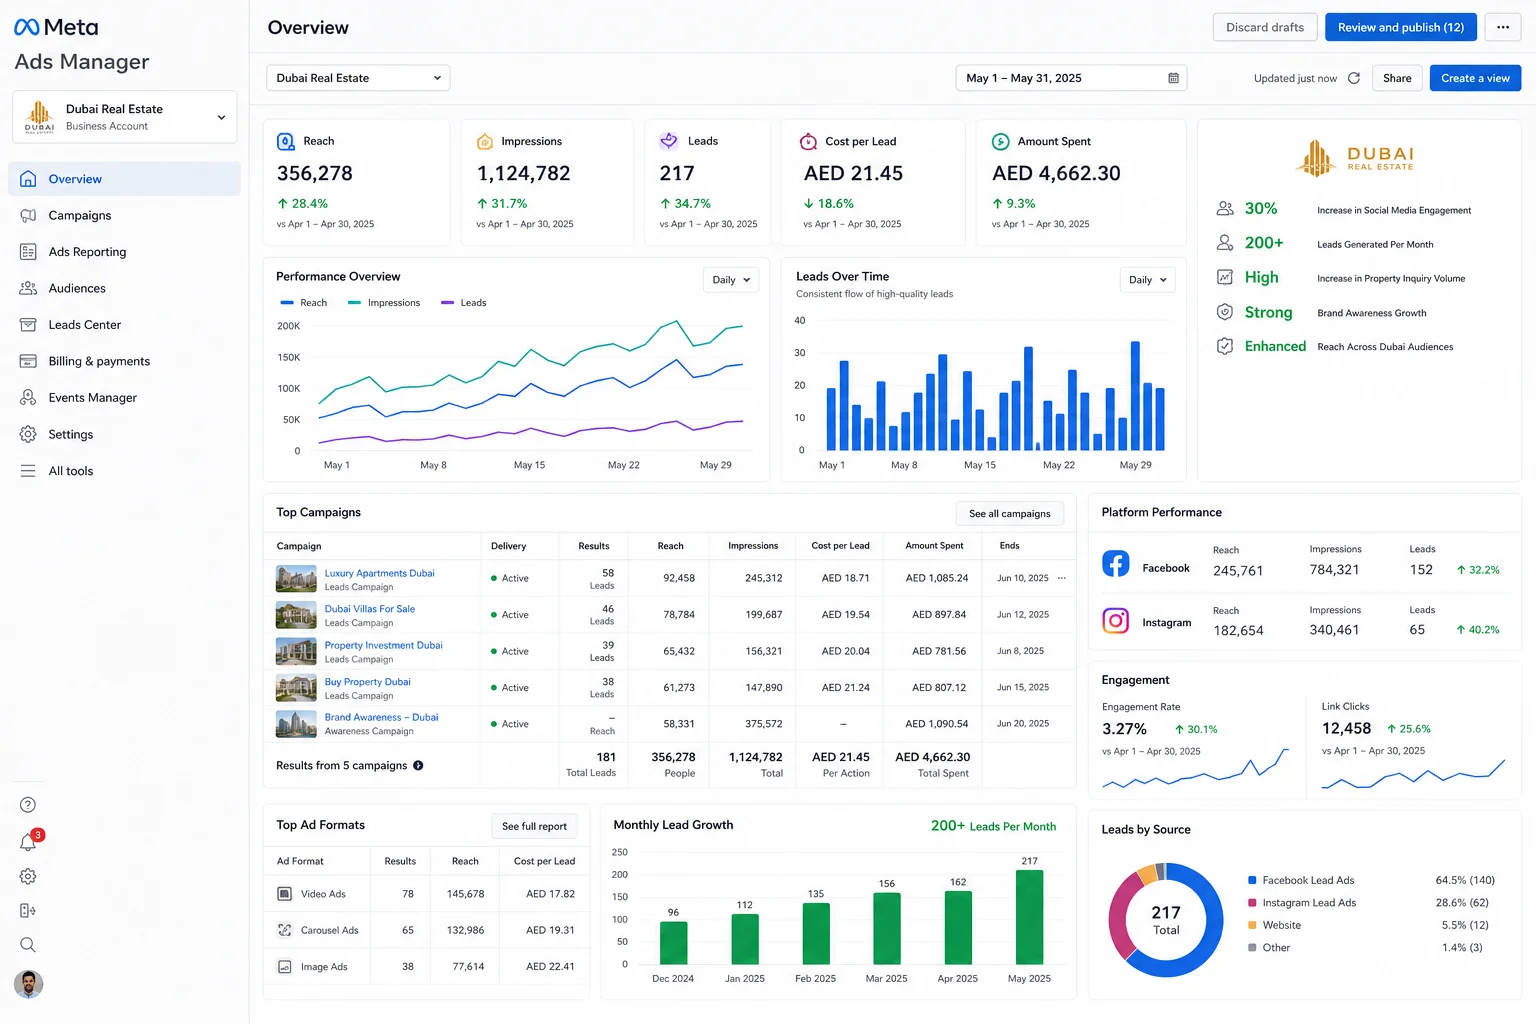
Task: Click the blue Reach legend swatch
Action: click(x=287, y=303)
